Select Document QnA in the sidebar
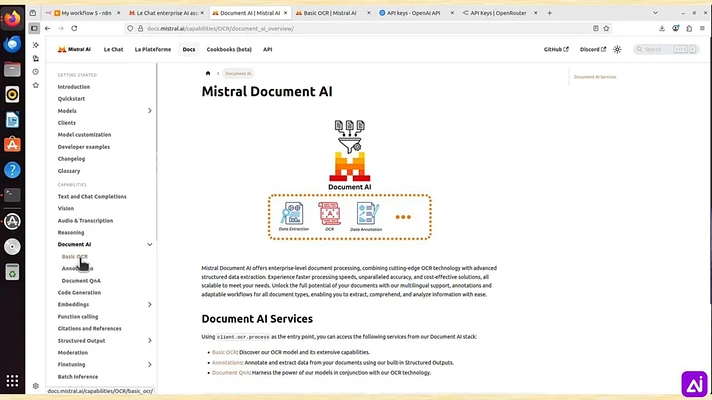Screen dimensions: 712x400 81,281
